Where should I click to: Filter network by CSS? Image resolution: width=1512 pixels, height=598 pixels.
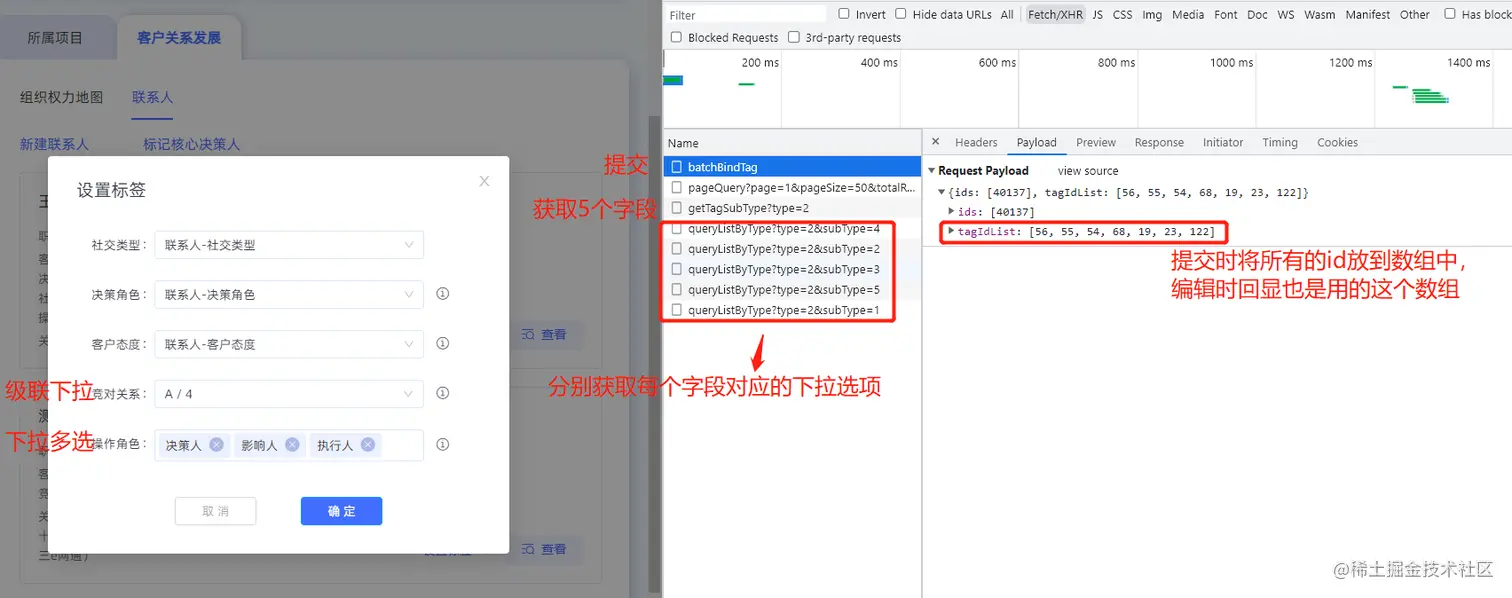[x=1122, y=14]
